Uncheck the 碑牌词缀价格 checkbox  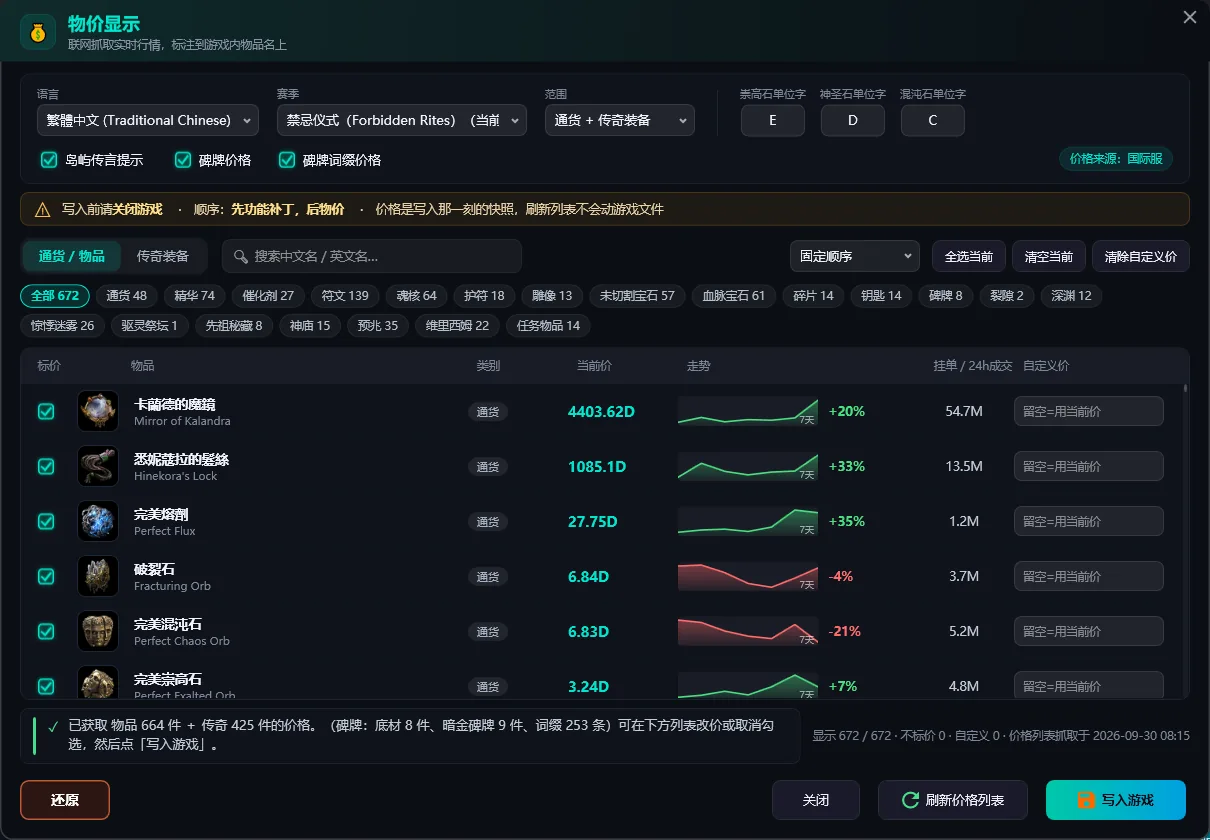coord(286,160)
